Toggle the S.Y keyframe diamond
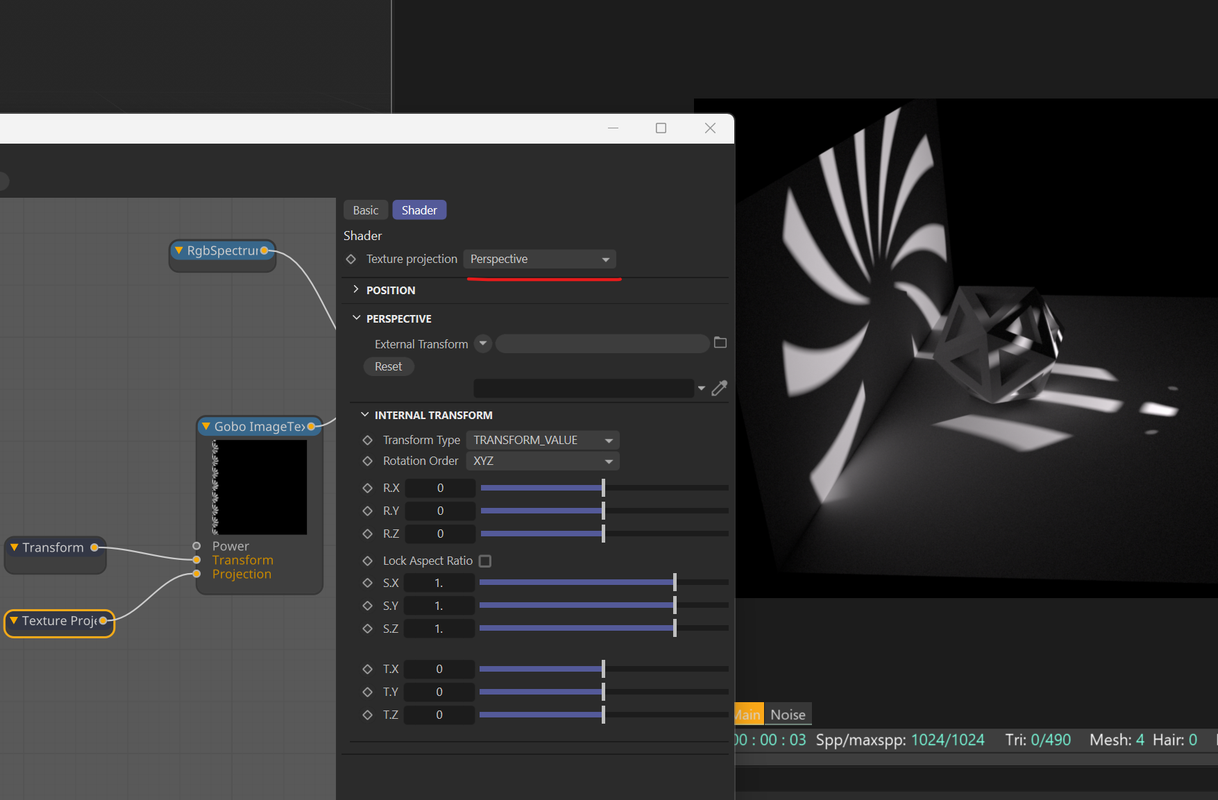 point(367,606)
